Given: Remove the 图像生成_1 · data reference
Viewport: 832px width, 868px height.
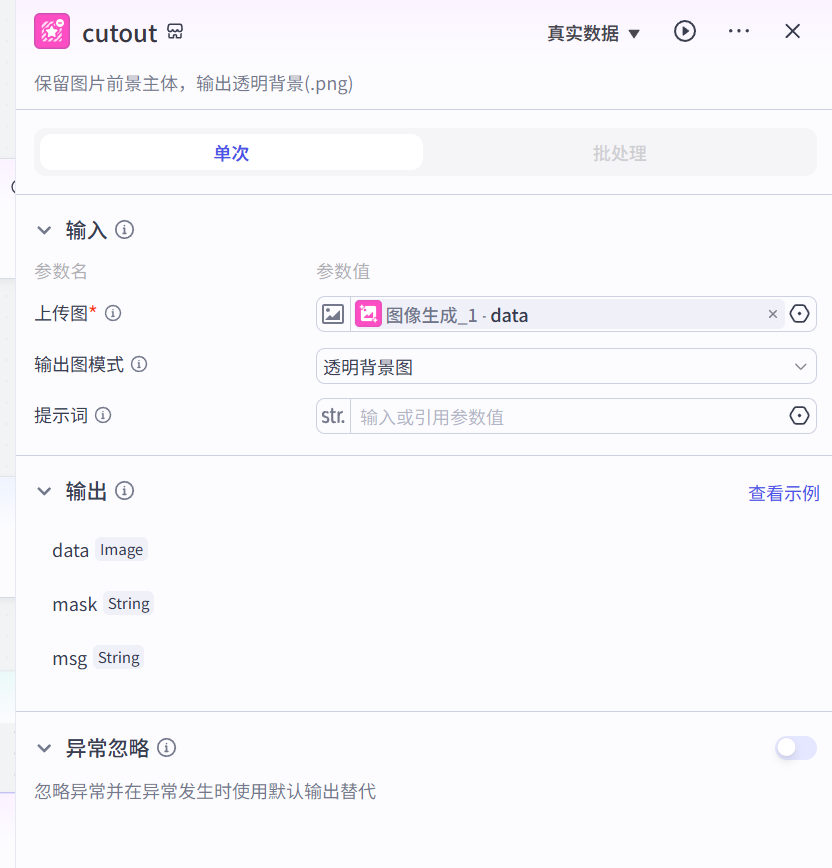Looking at the screenshot, I should click(772, 314).
